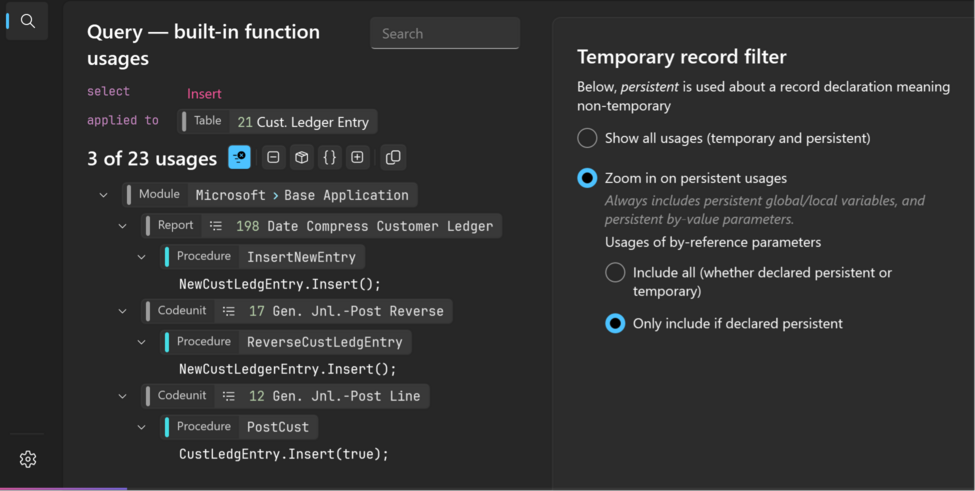Collapse the ReverseCustLedgEntry procedure chevron

[142, 342]
